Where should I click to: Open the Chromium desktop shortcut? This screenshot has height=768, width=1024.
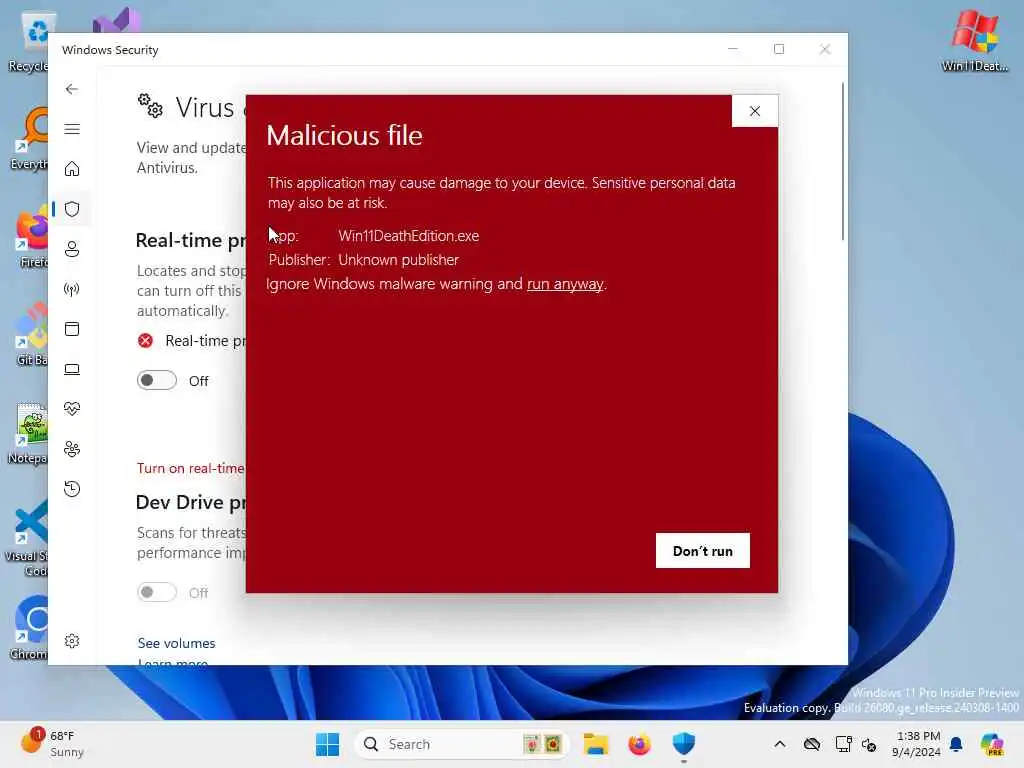pyautogui.click(x=30, y=627)
